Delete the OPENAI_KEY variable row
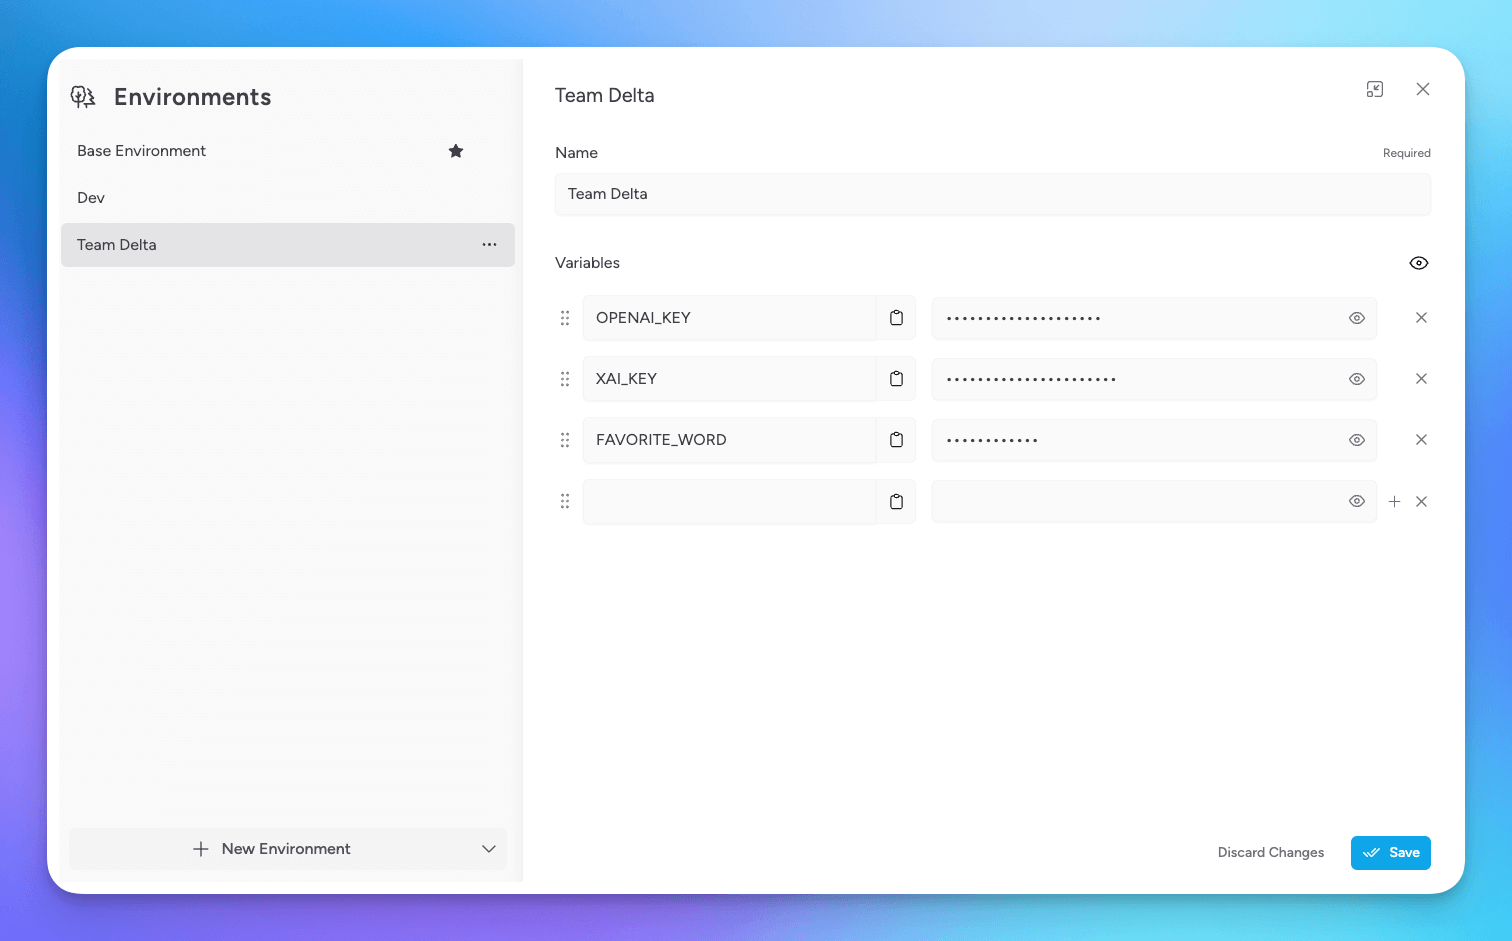This screenshot has height=941, width=1512. coord(1421,318)
